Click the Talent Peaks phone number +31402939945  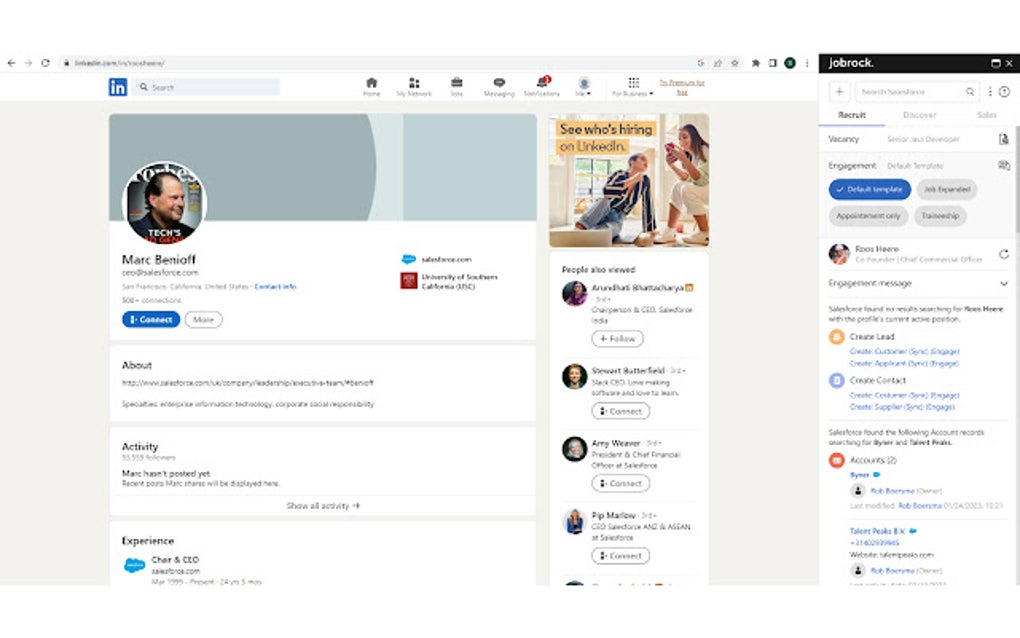pyautogui.click(x=874, y=542)
